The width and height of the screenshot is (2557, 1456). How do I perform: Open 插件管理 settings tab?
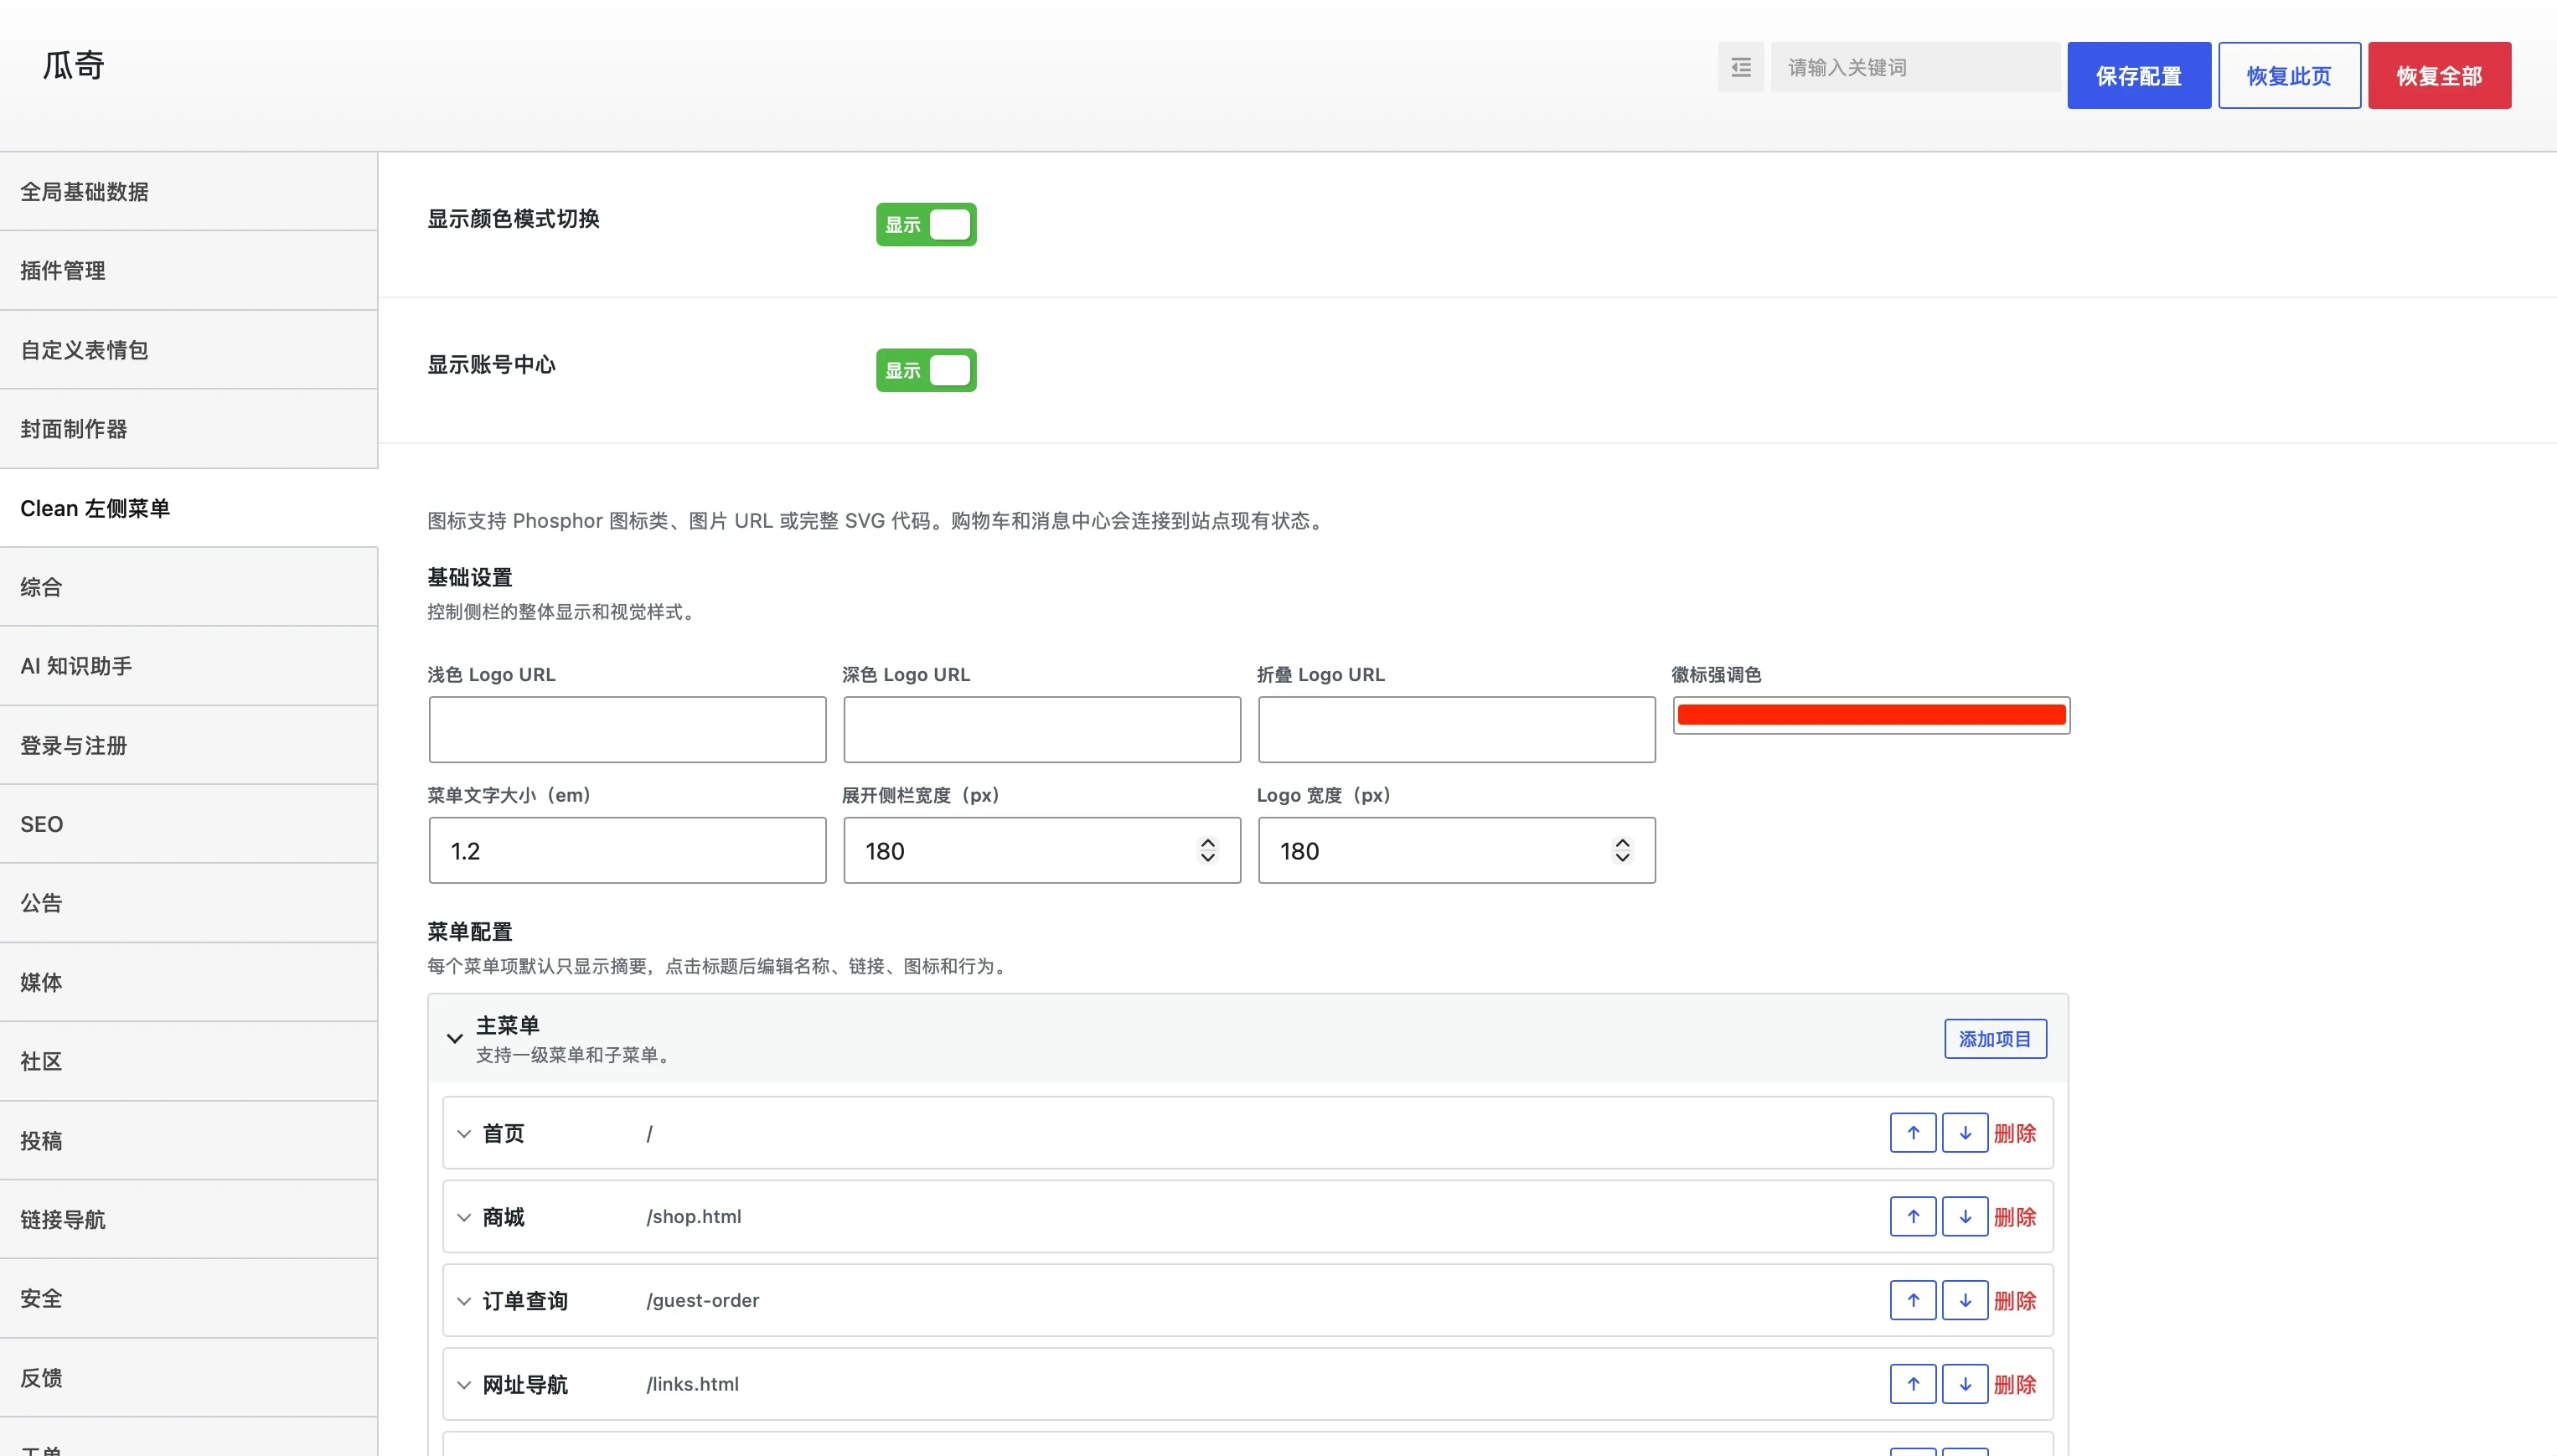pyautogui.click(x=189, y=271)
